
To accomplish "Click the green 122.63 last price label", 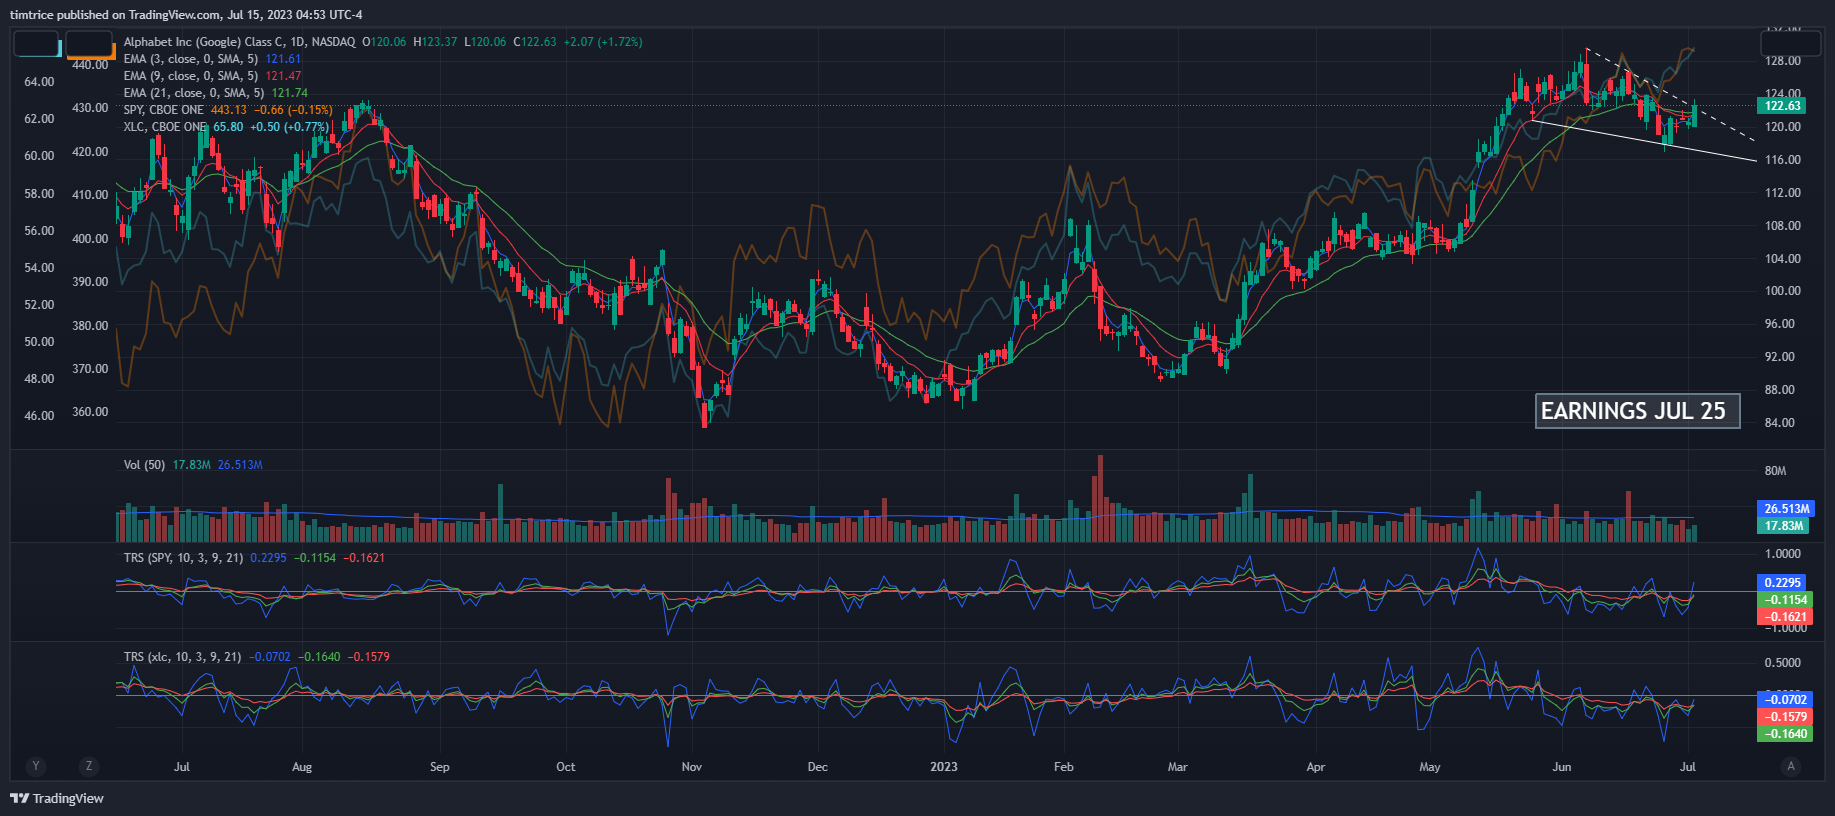I will tap(1782, 106).
